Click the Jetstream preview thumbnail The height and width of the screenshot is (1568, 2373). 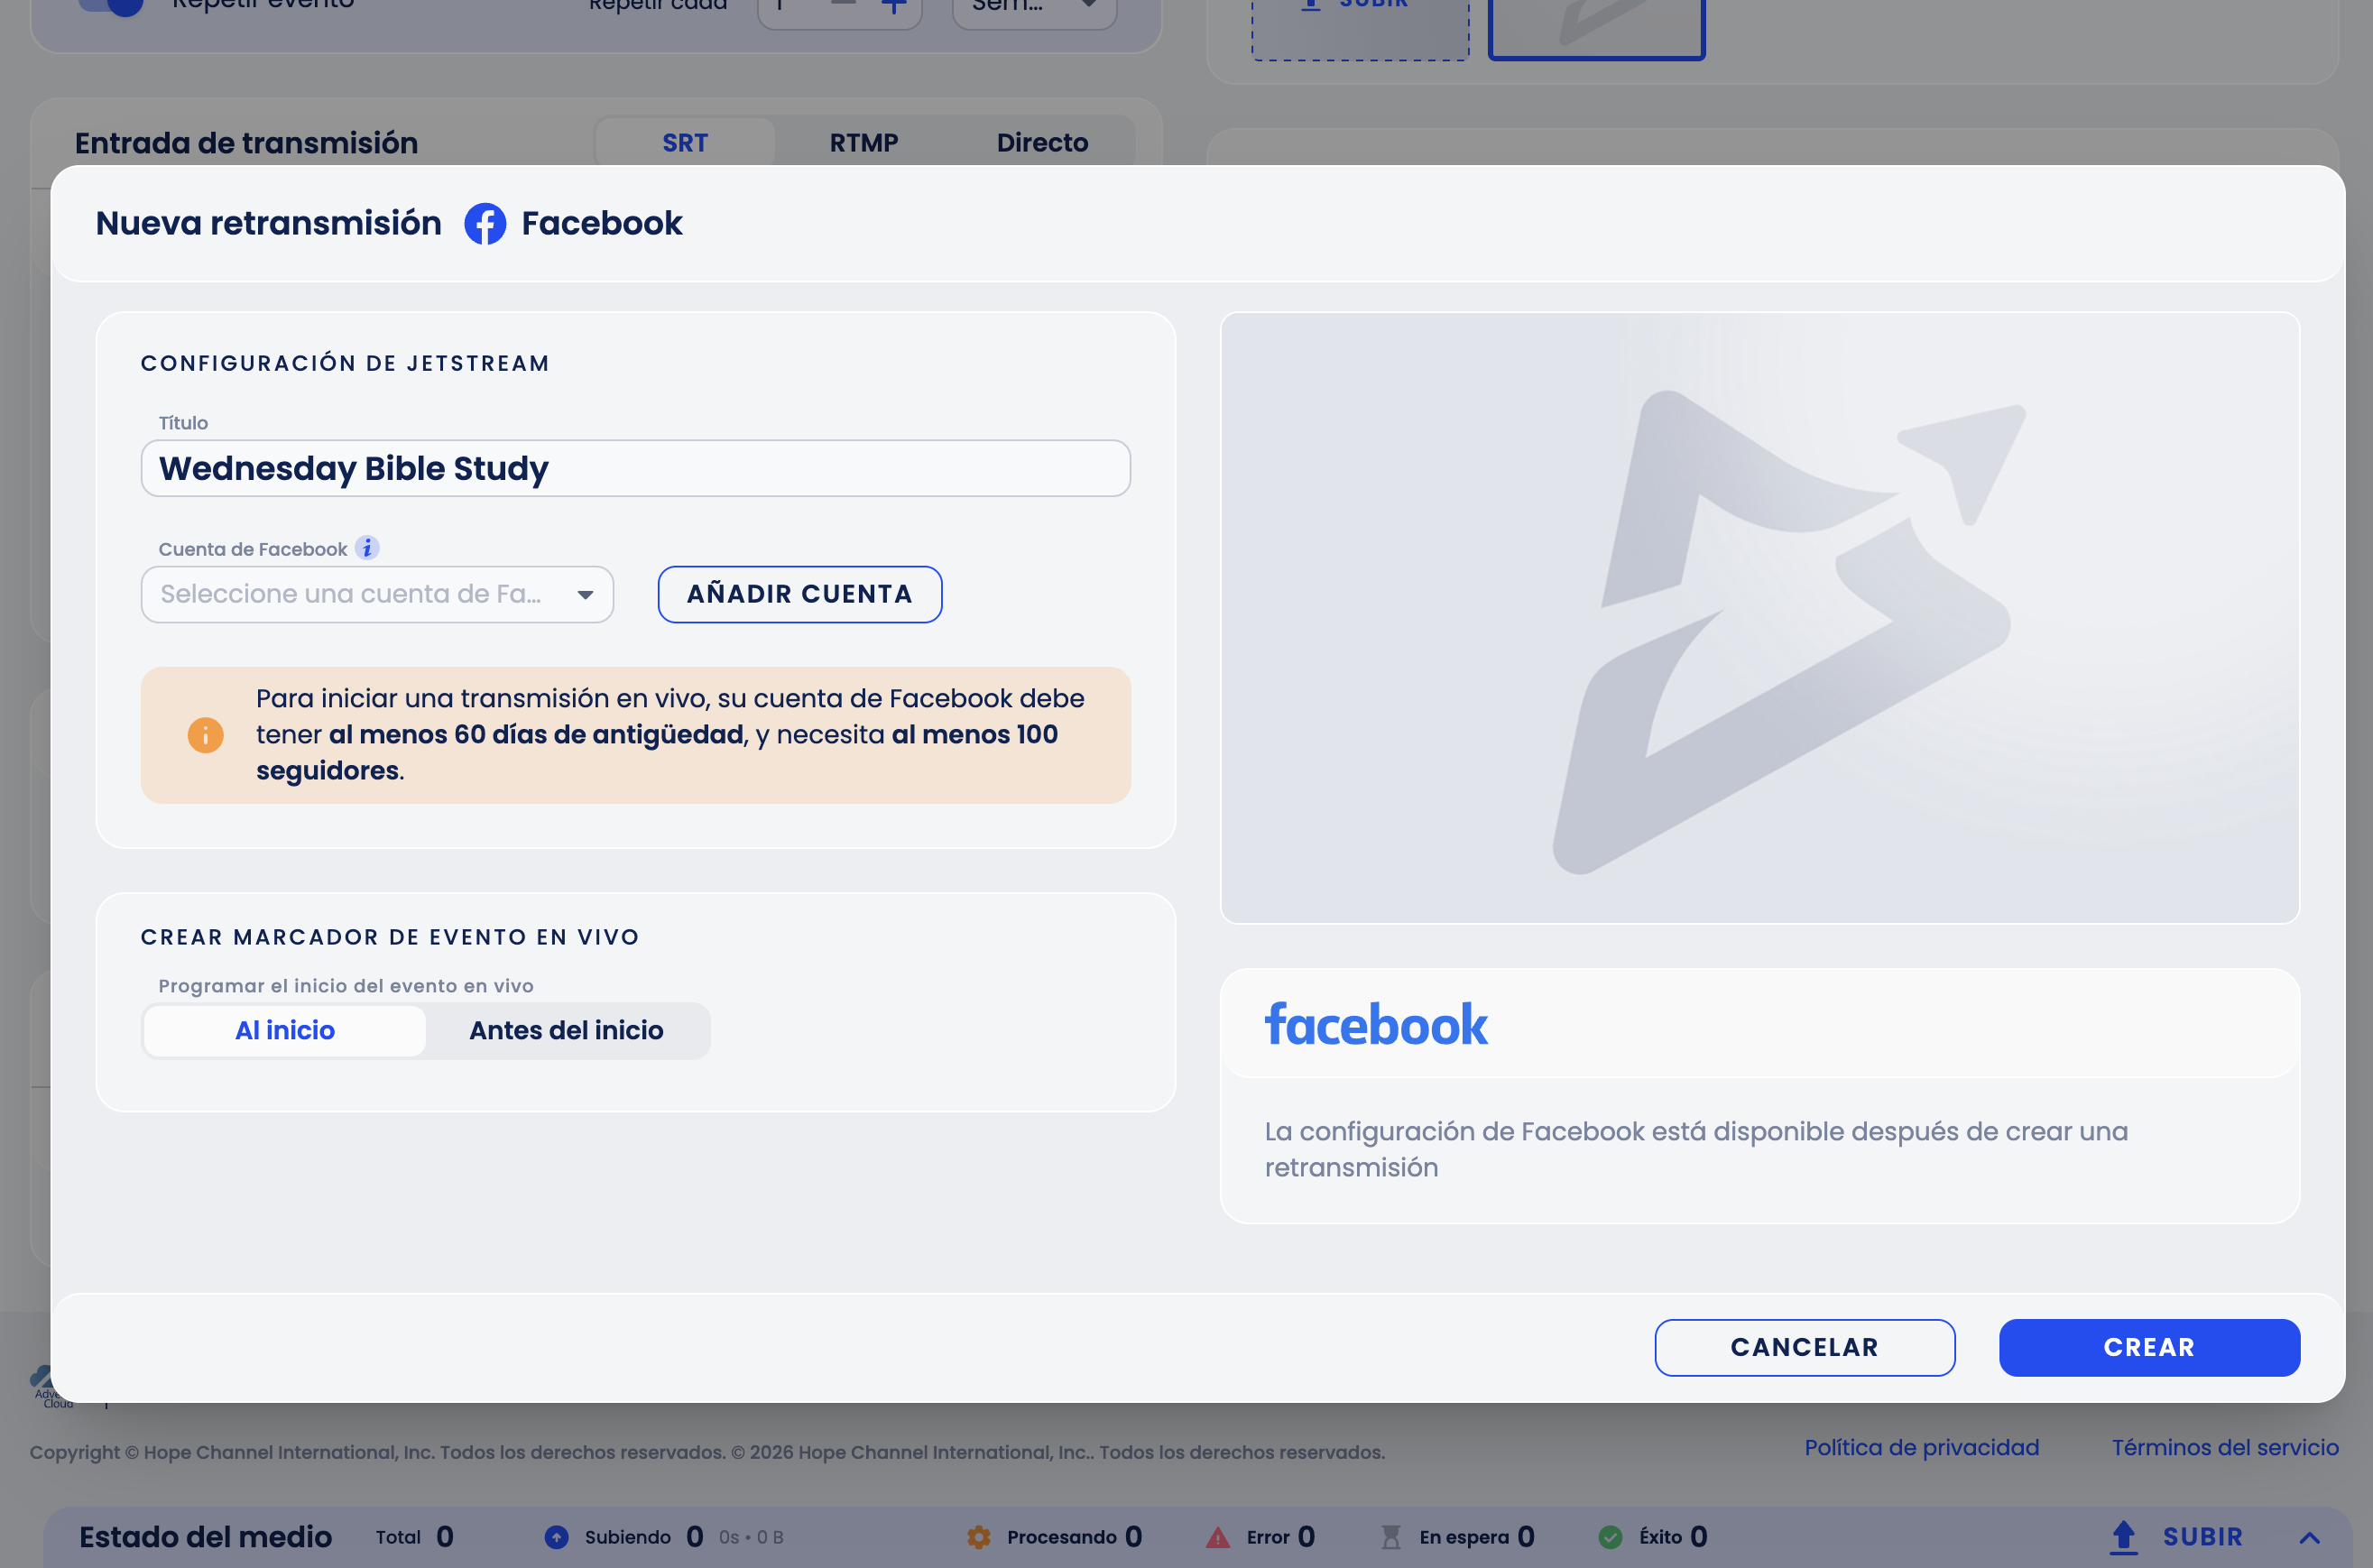tap(1760, 618)
